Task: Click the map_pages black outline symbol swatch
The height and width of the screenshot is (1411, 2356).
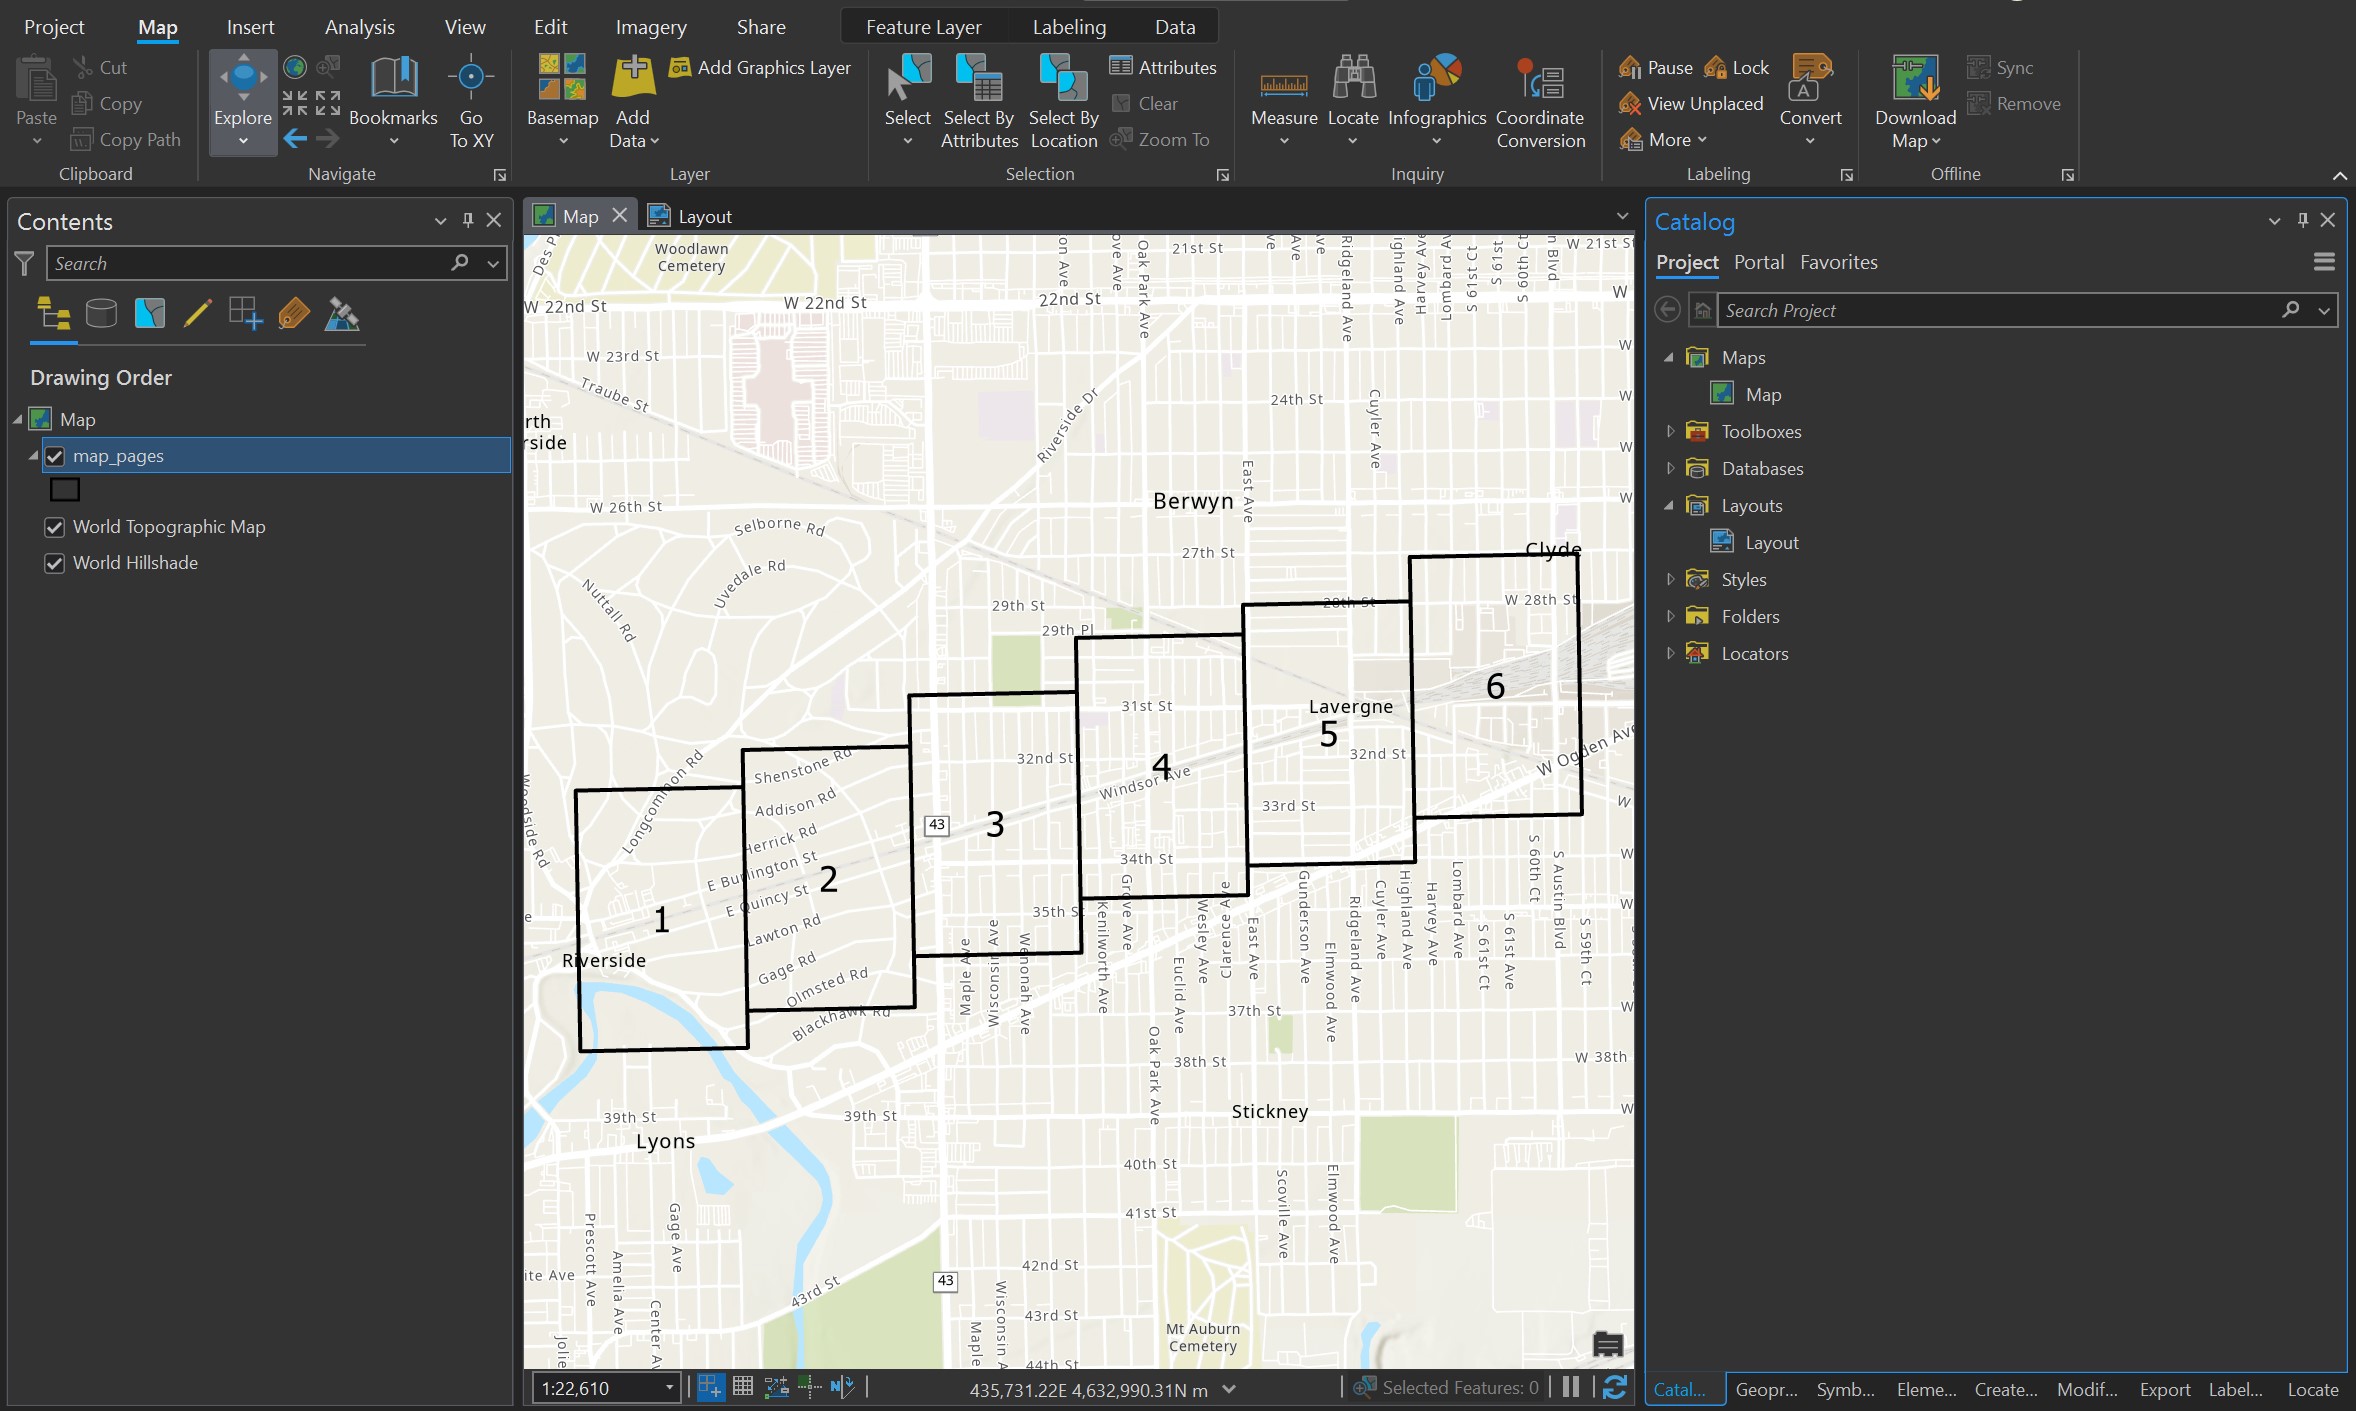Action: click(x=65, y=490)
